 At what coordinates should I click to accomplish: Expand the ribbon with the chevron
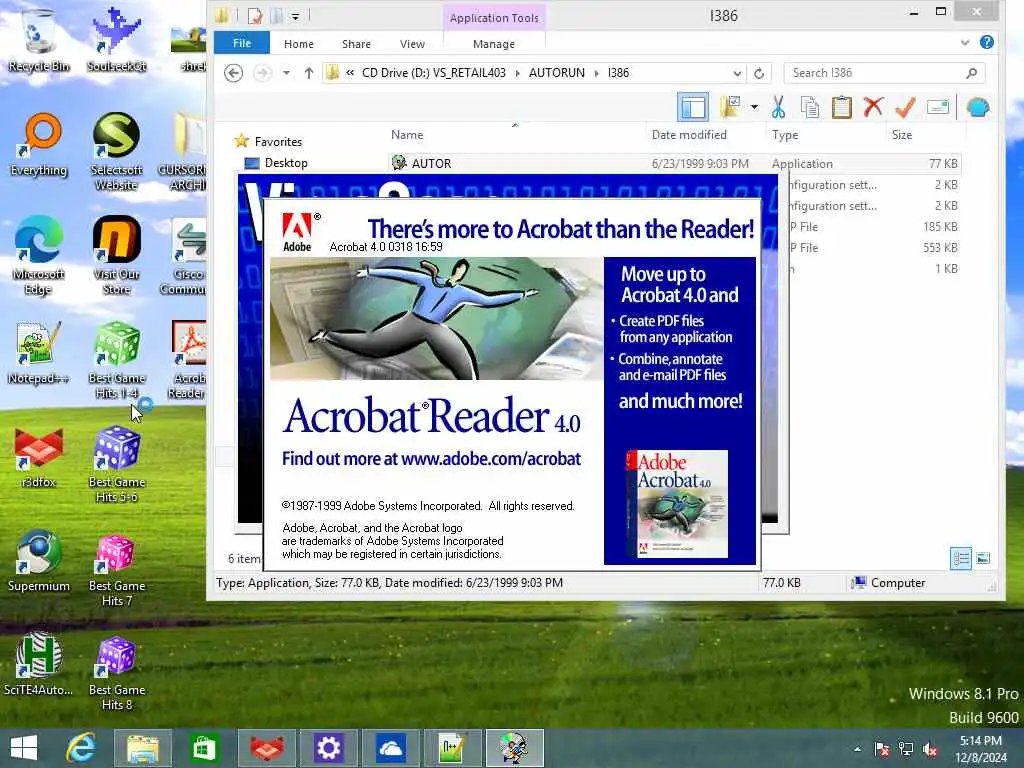[x=965, y=43]
